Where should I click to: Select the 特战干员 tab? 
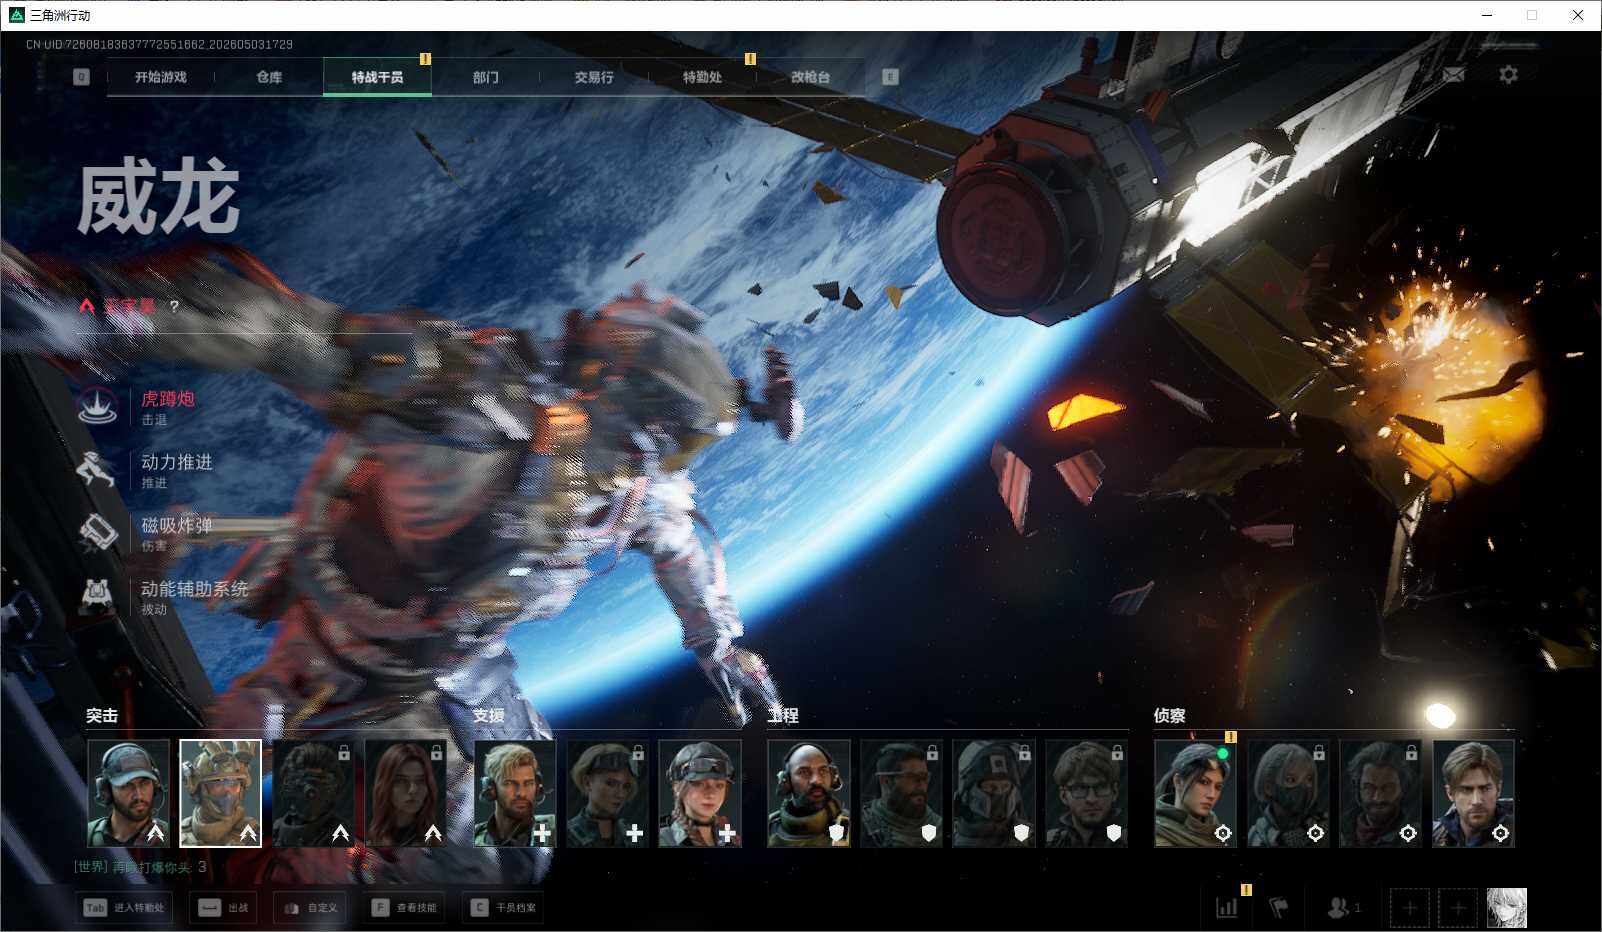pos(377,77)
